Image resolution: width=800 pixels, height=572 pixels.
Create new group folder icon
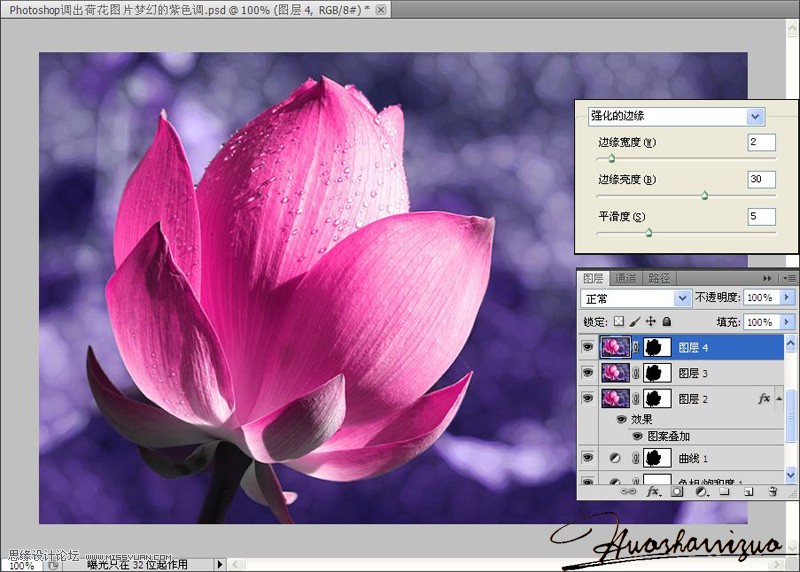(724, 491)
